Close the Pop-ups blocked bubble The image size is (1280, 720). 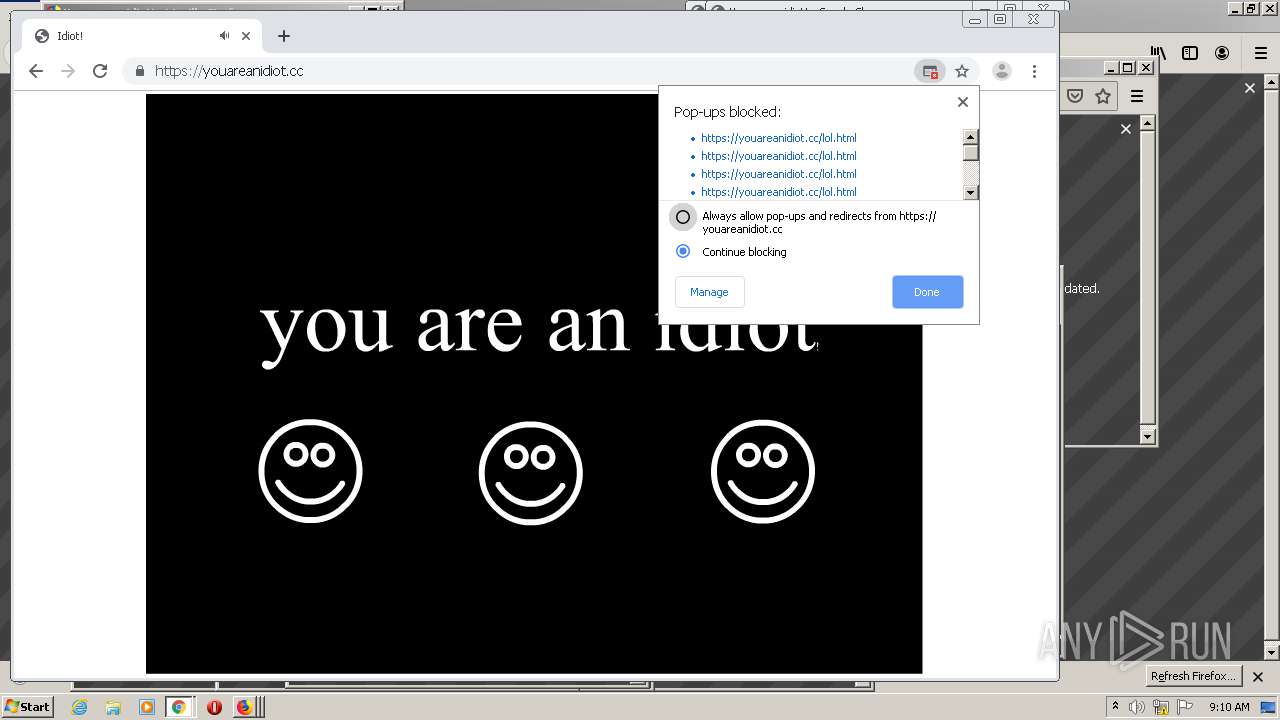[963, 102]
